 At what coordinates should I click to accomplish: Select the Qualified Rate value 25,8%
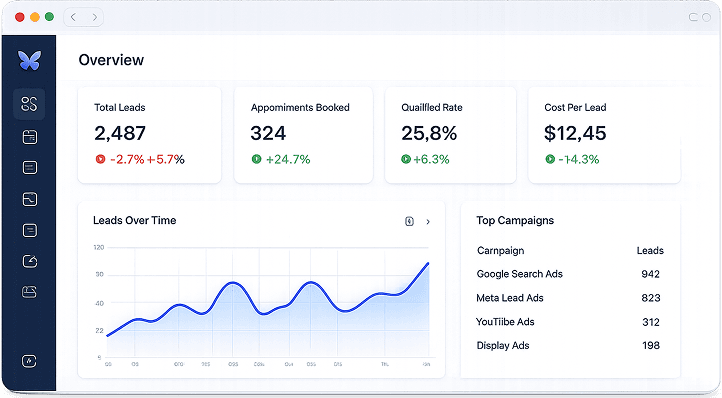click(429, 133)
